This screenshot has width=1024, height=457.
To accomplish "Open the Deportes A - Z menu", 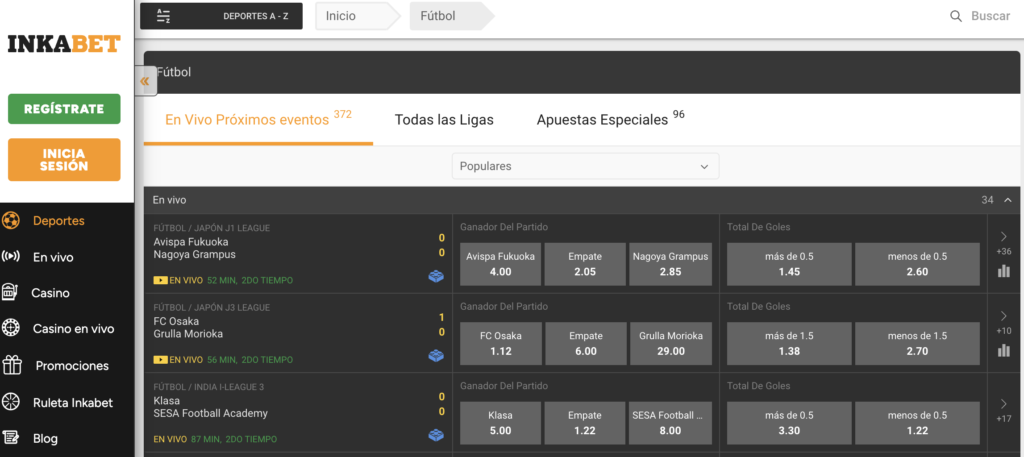I will pyautogui.click(x=221, y=16).
